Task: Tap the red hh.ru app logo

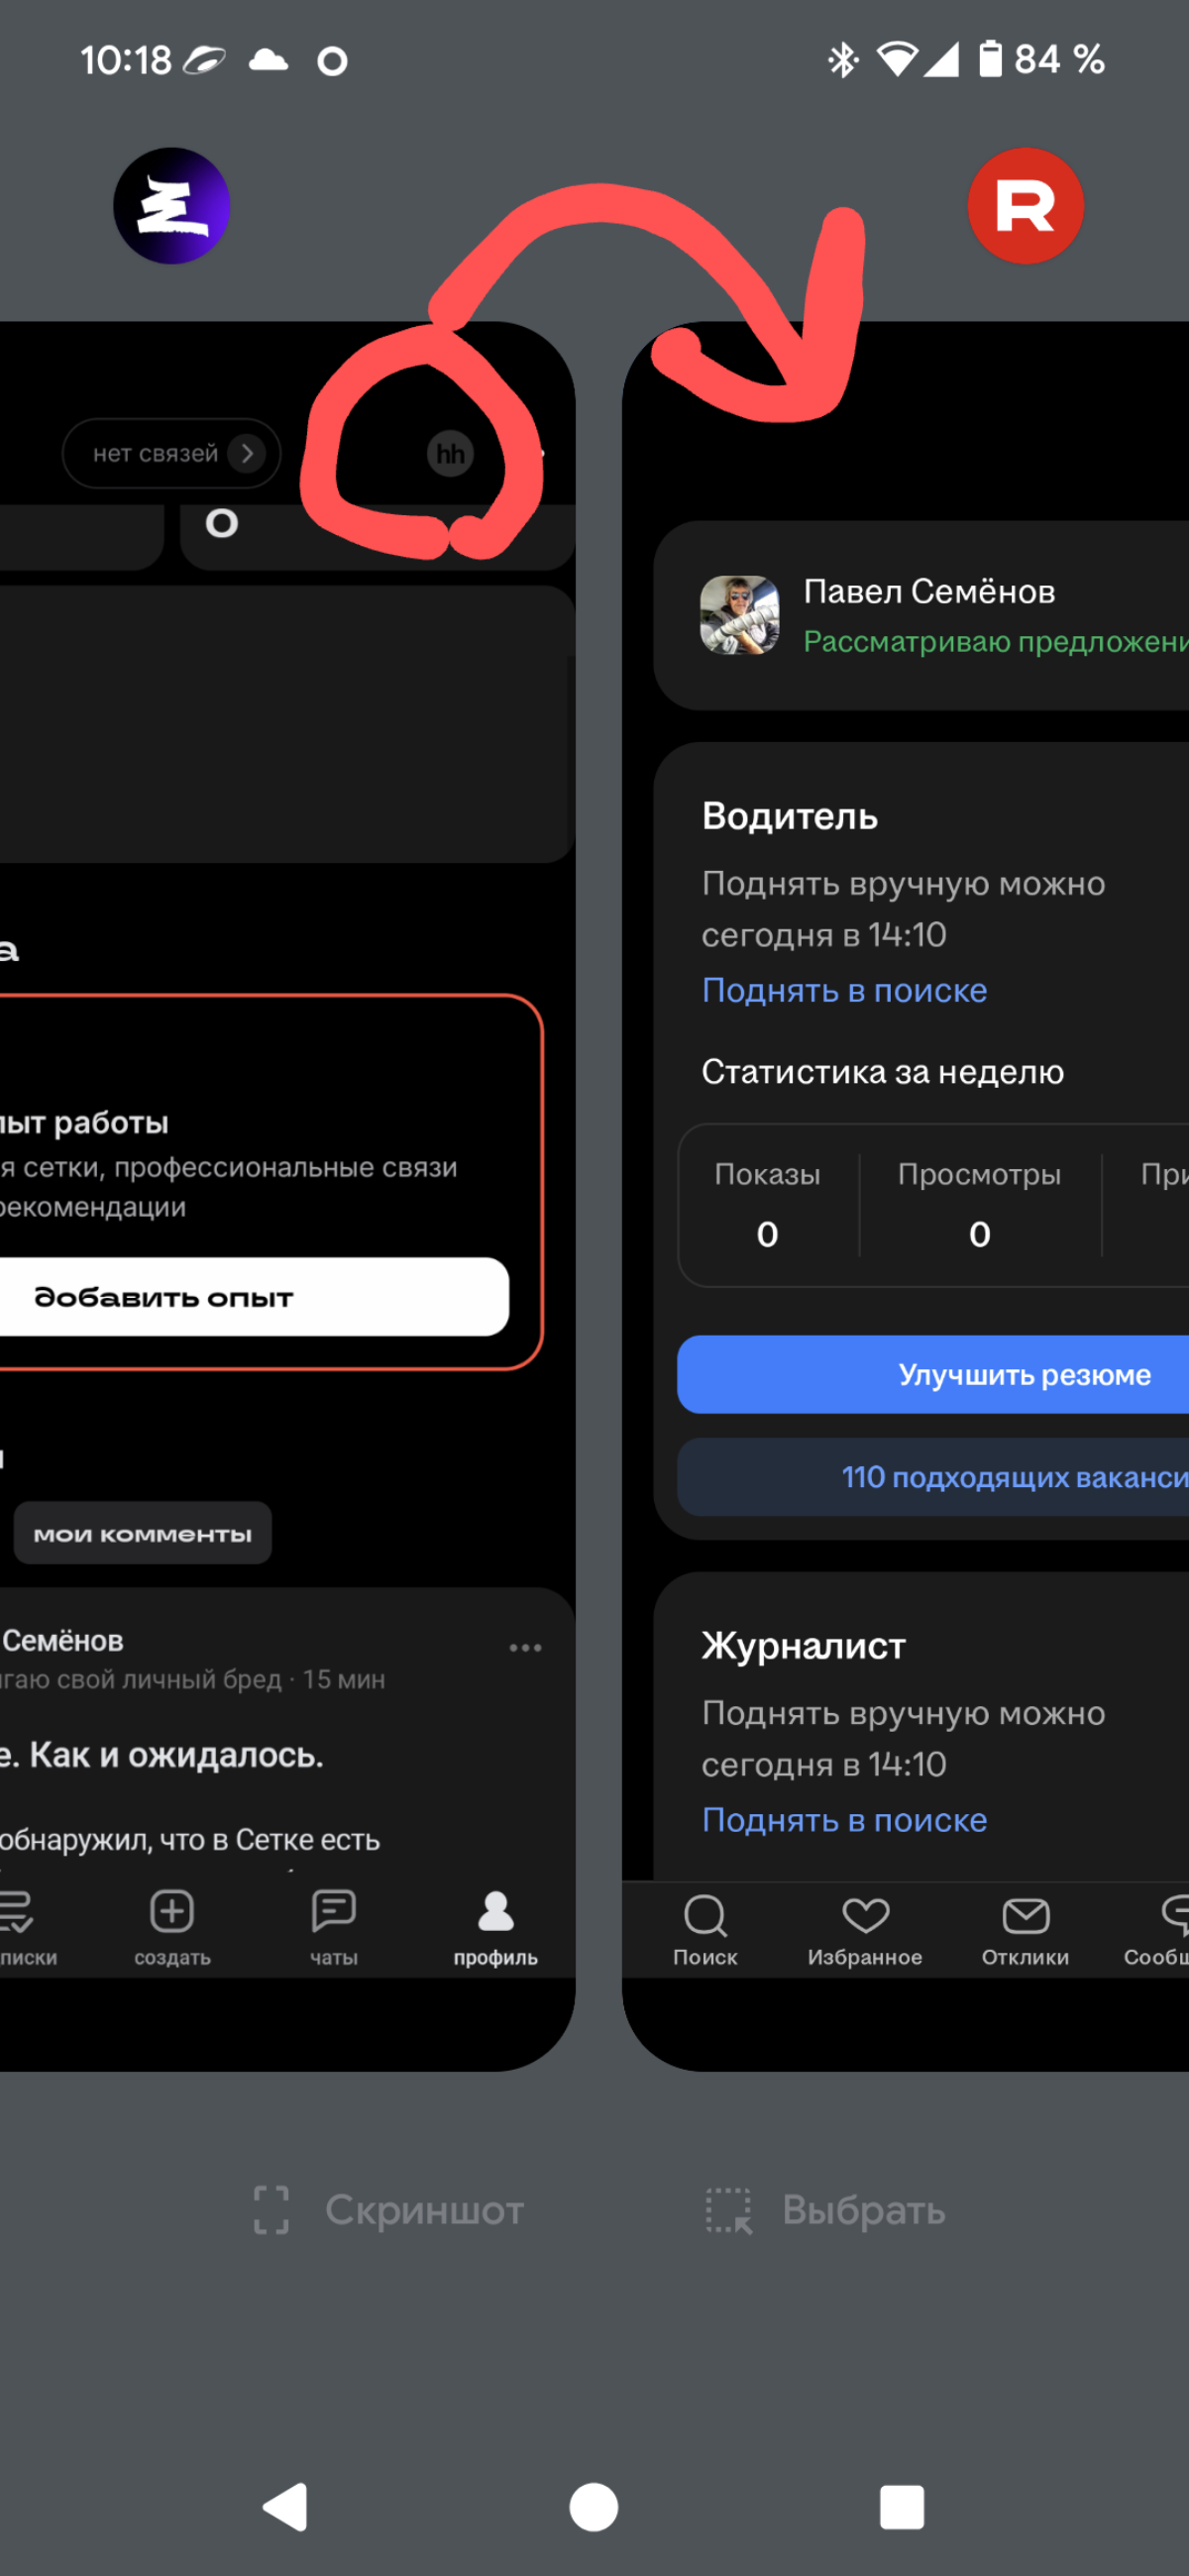Action: [x=1026, y=205]
